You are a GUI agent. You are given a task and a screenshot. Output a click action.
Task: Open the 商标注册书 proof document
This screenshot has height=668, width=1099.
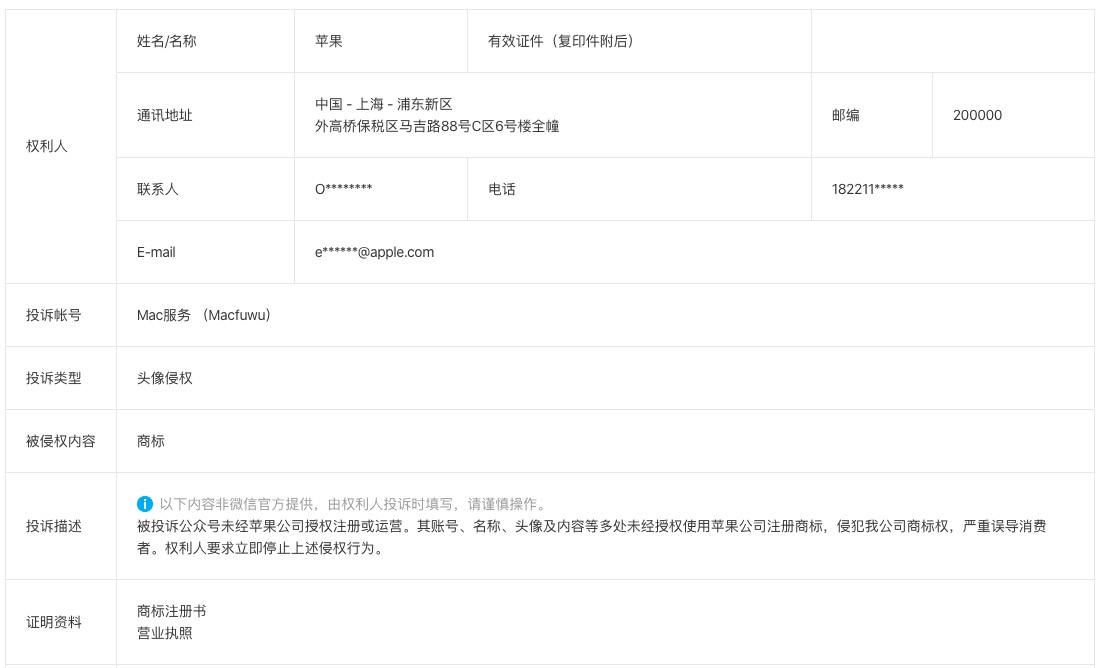tap(172, 611)
